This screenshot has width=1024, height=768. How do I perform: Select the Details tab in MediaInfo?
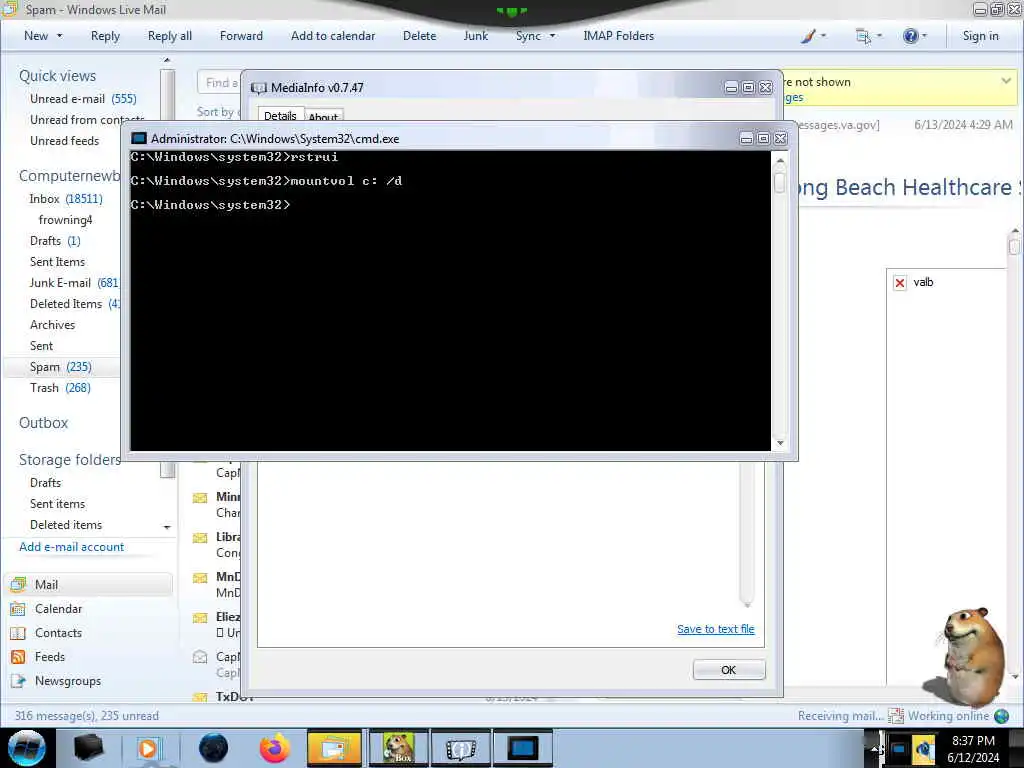pyautogui.click(x=280, y=115)
